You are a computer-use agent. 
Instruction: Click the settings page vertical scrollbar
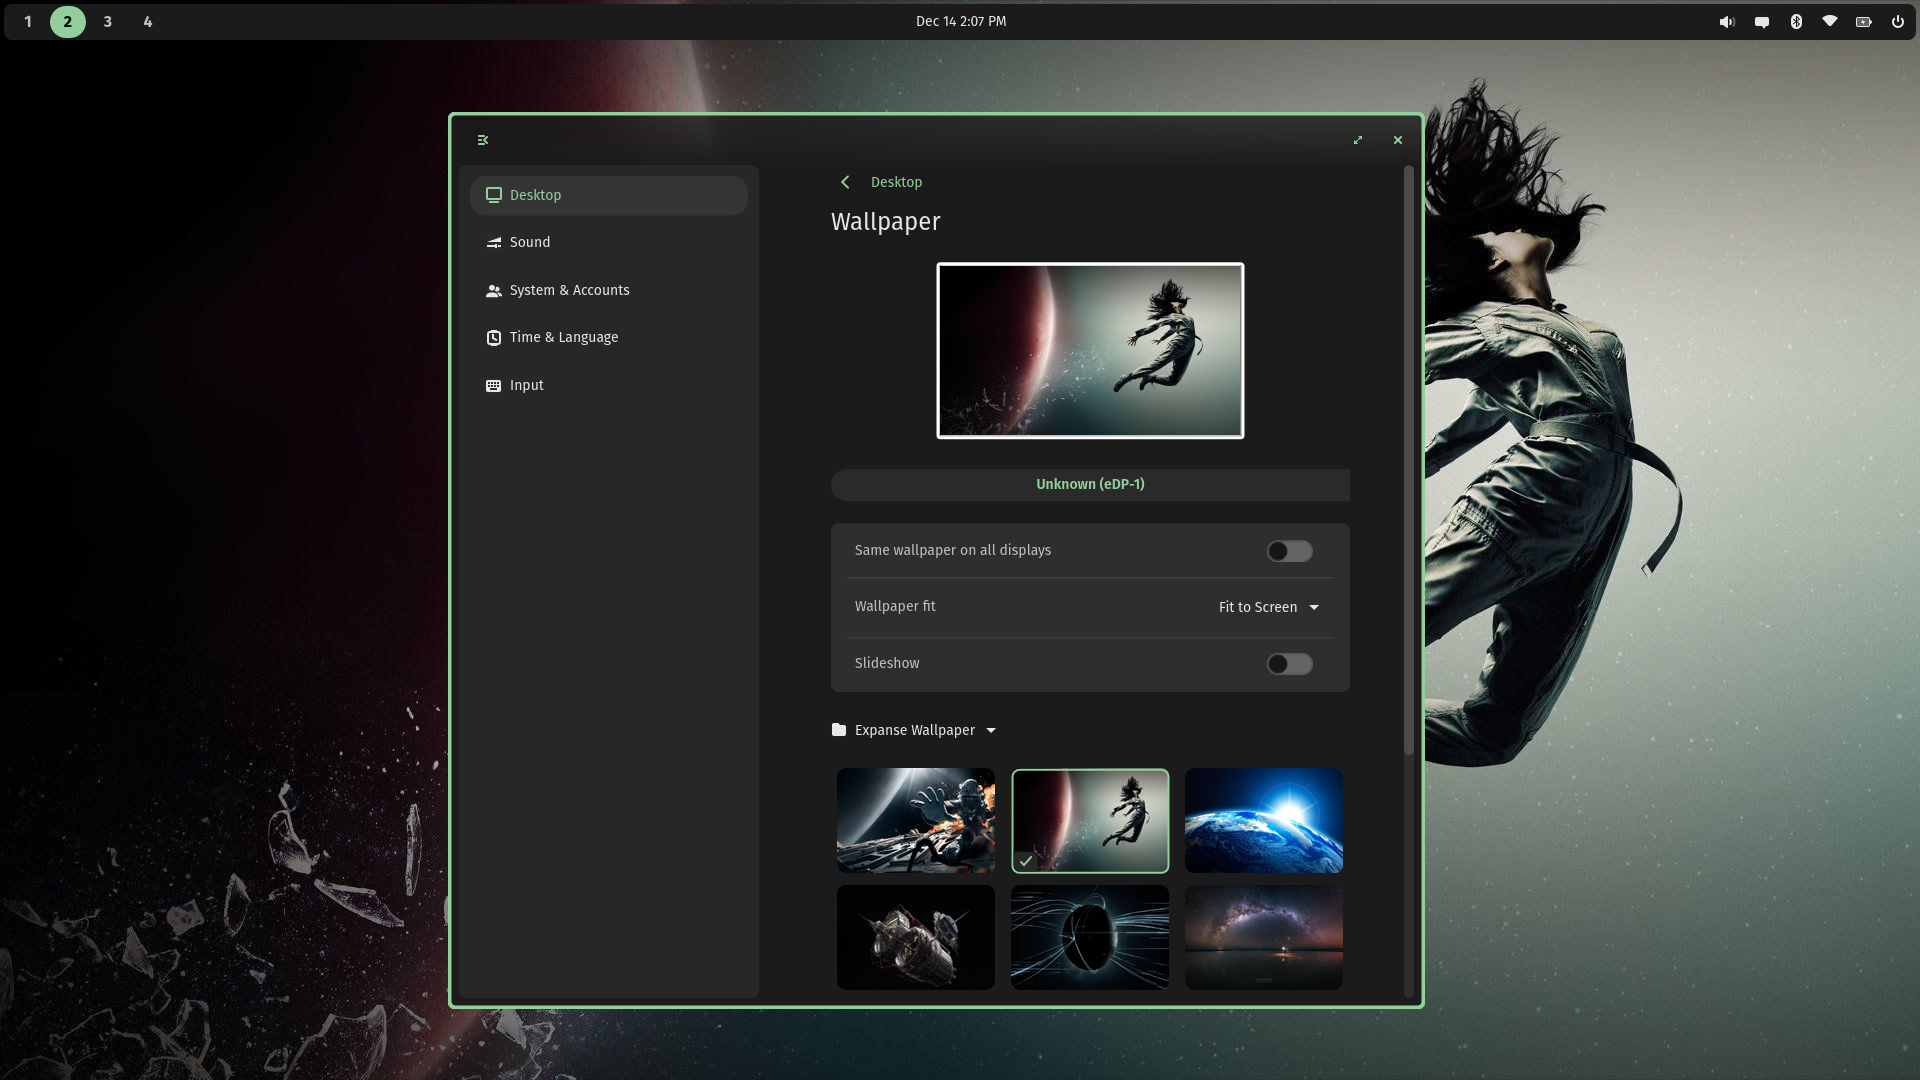click(1409, 460)
